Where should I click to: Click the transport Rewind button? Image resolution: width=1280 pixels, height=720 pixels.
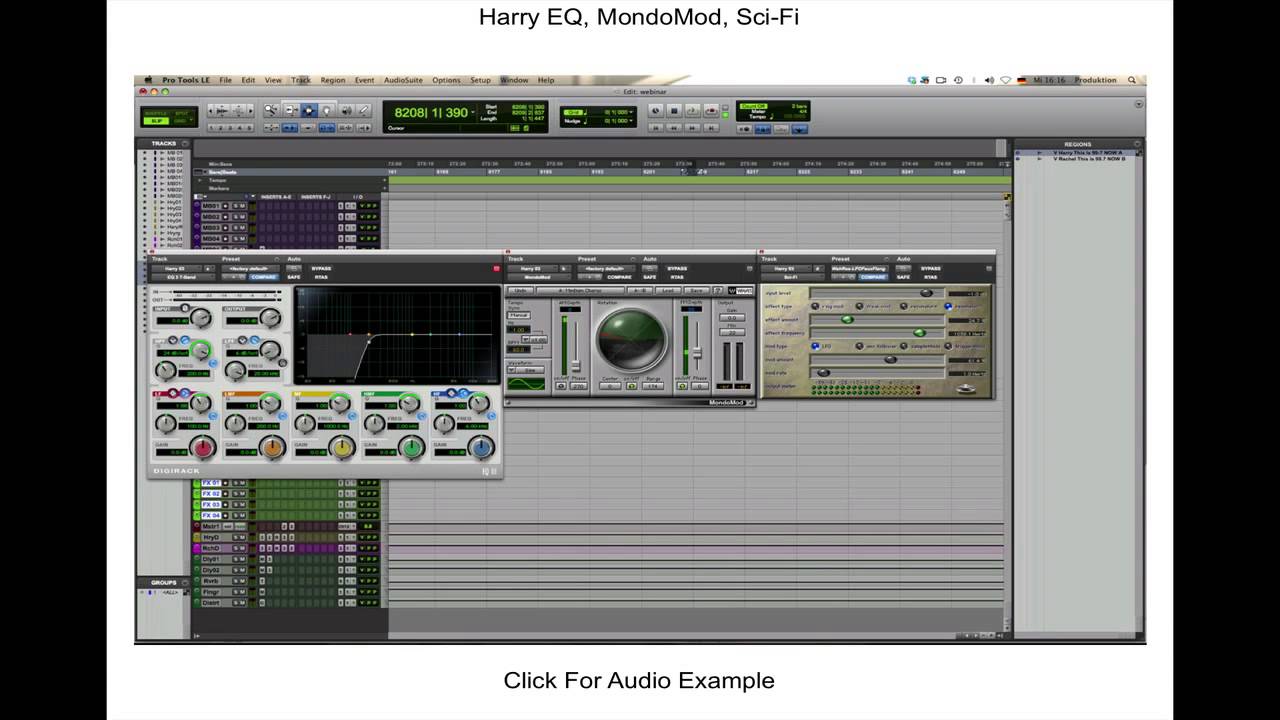(674, 128)
